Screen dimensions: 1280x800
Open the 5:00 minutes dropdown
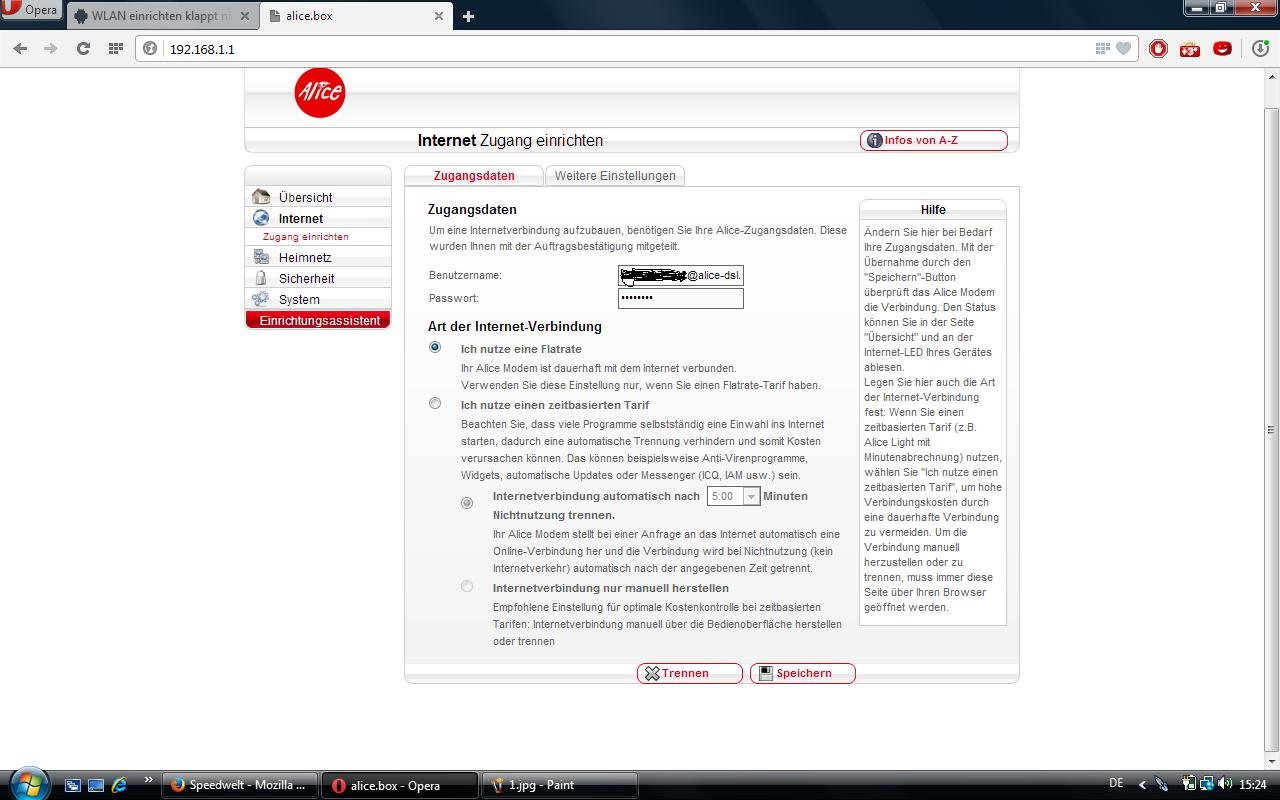click(733, 496)
